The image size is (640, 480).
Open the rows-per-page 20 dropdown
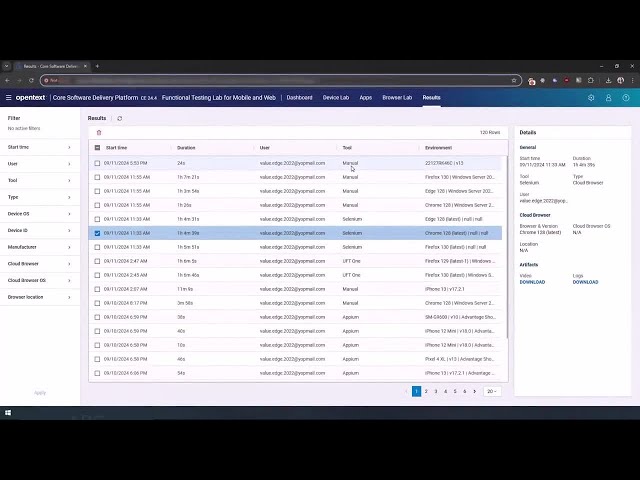492,391
